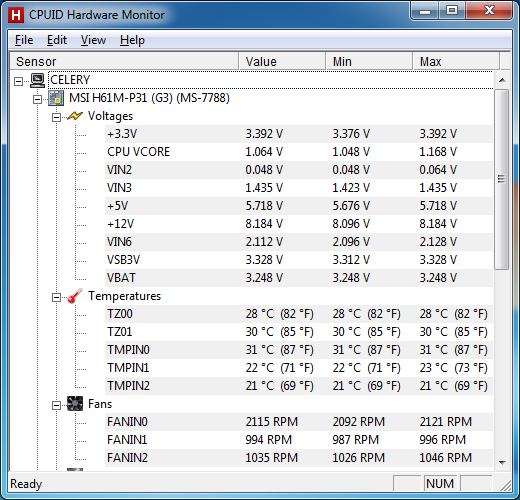Image resolution: width=520 pixels, height=500 pixels.
Task: Open the File menu
Action: tap(24, 40)
